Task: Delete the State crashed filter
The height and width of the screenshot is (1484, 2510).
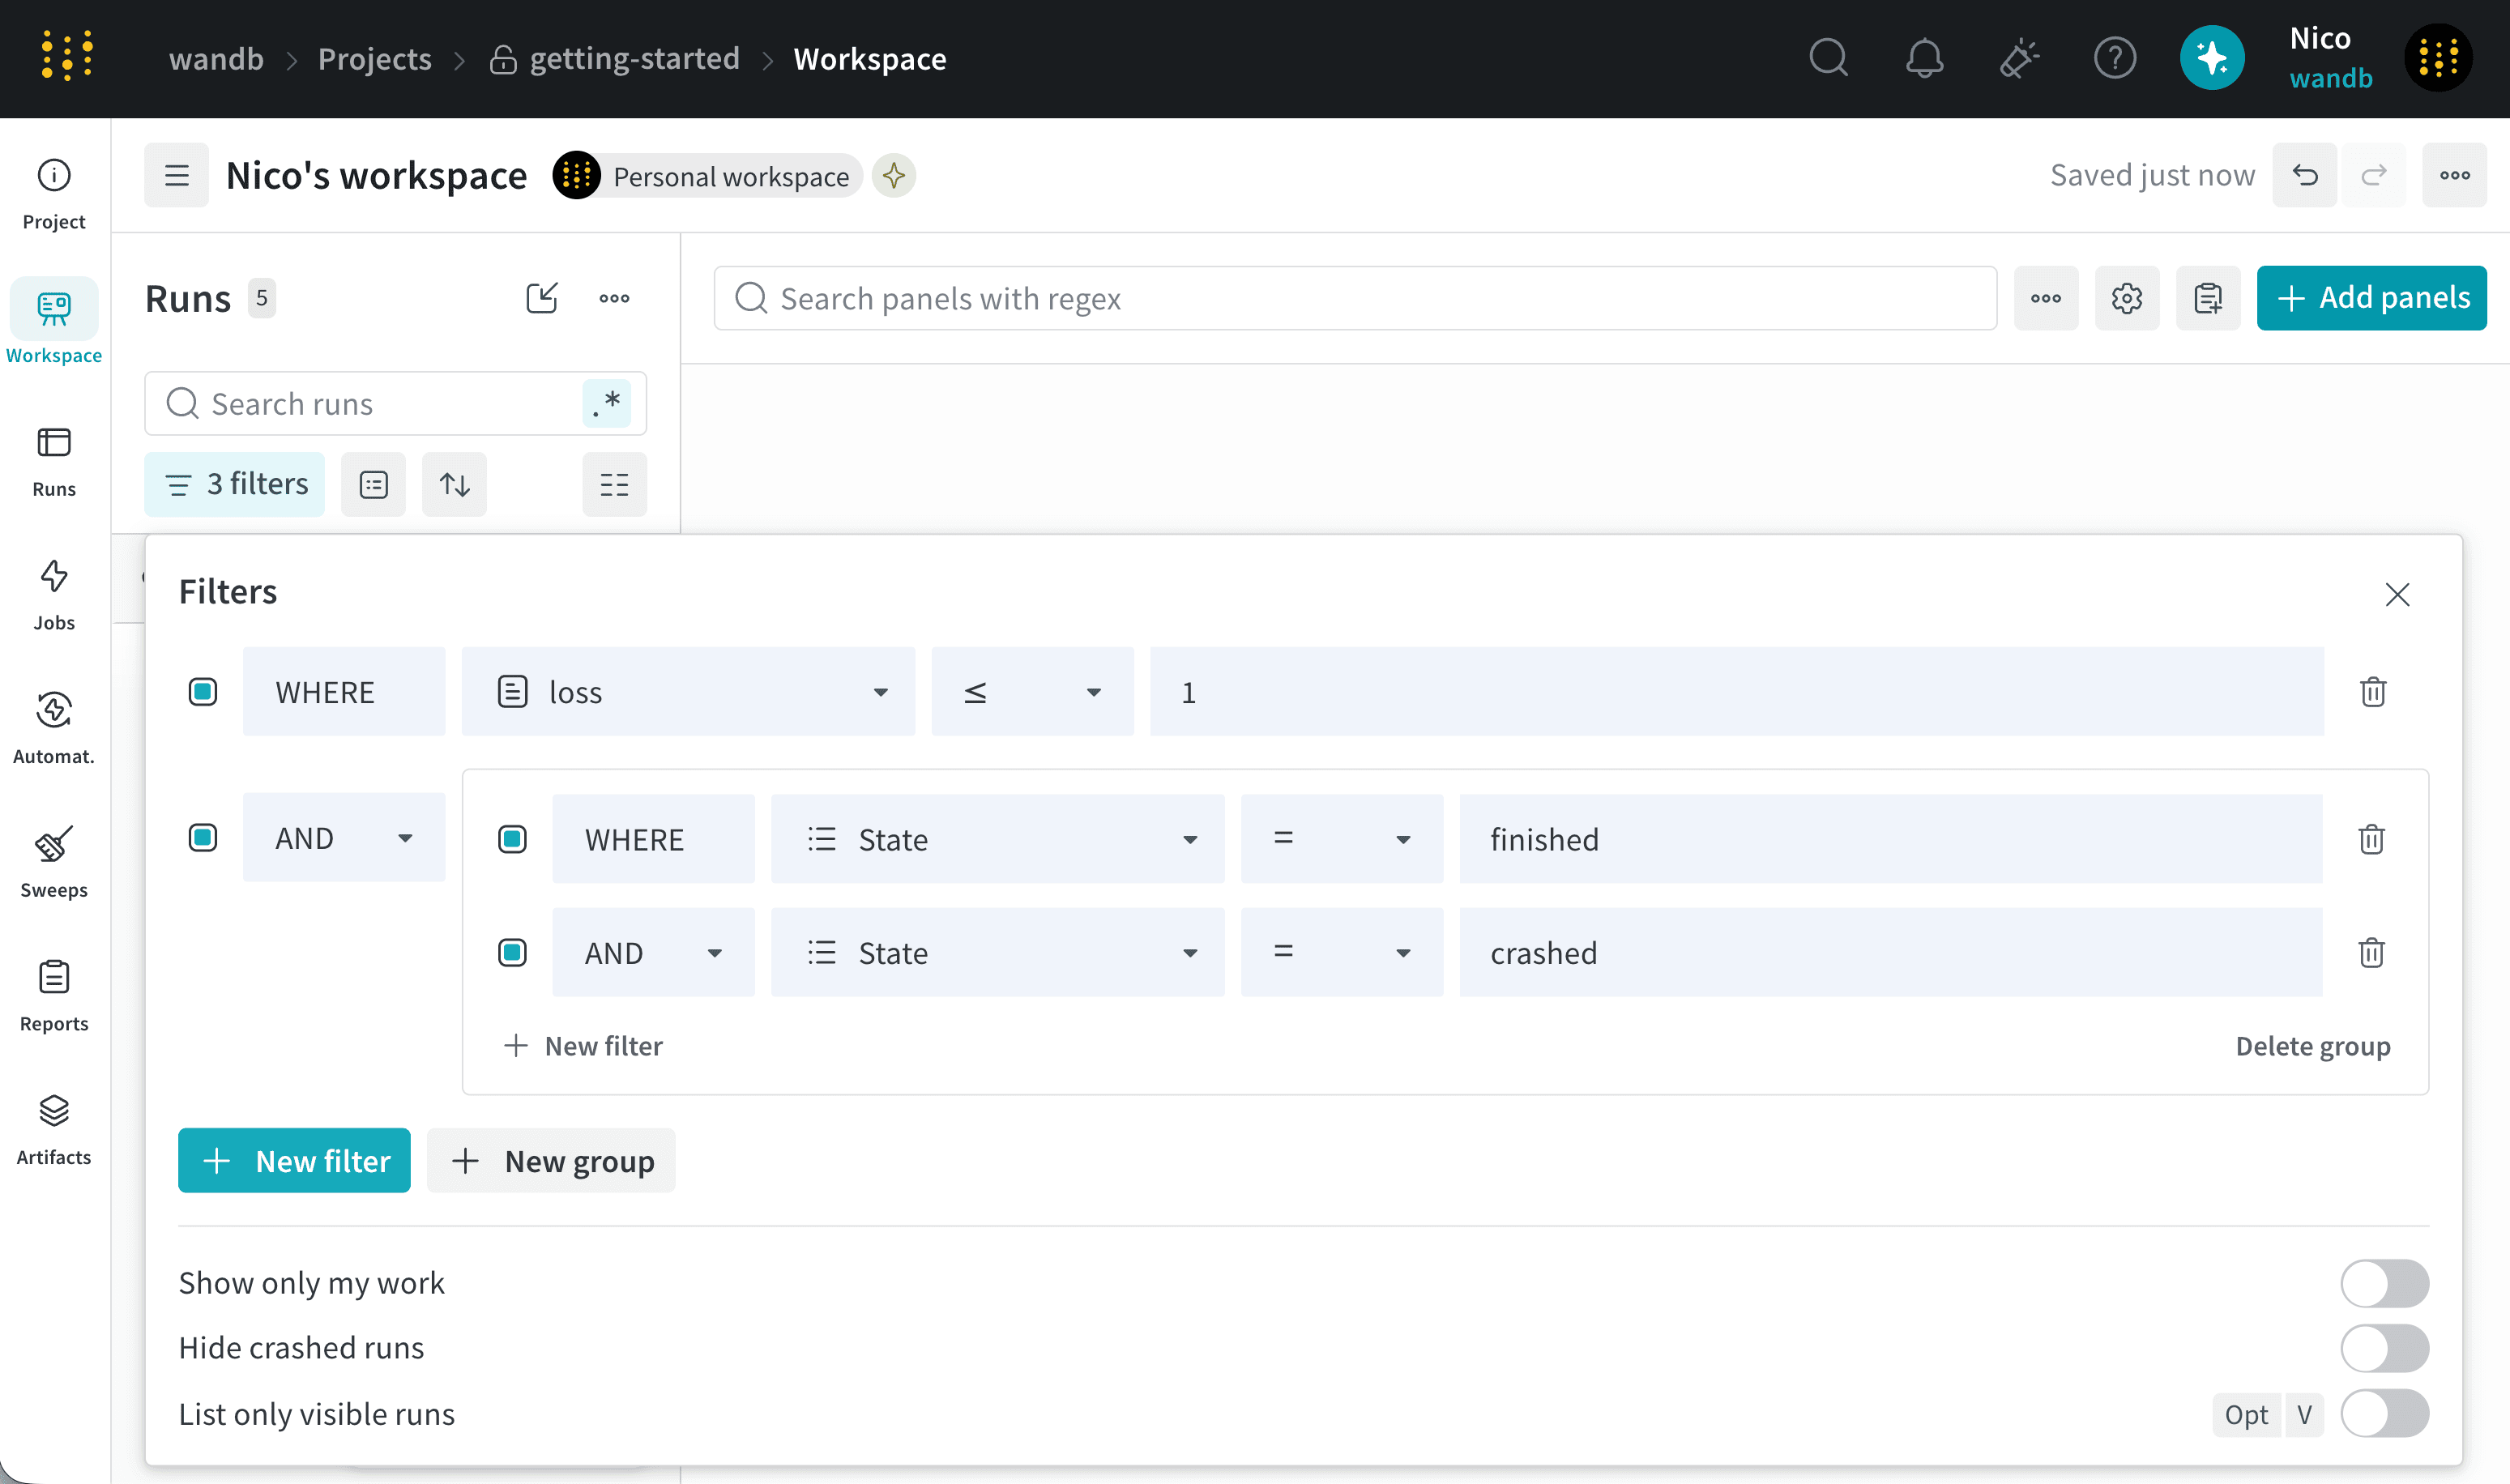Action: tap(2371, 953)
